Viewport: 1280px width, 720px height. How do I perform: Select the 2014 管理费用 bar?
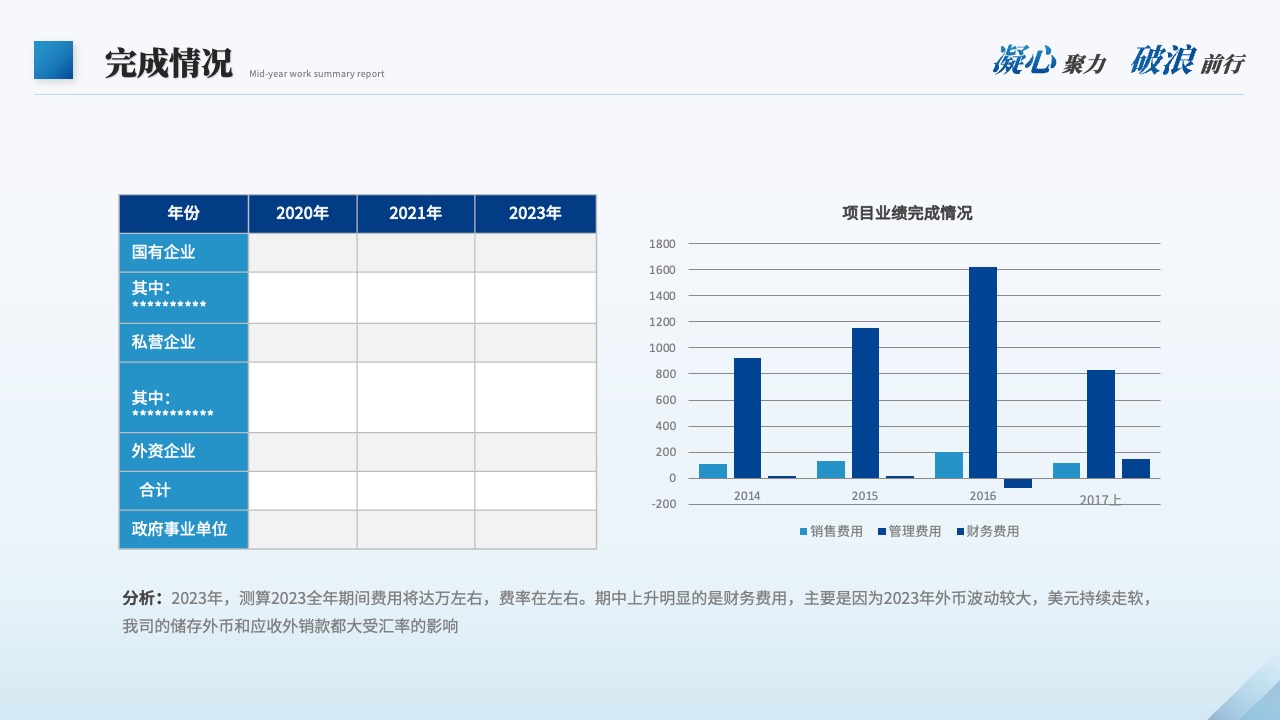(747, 418)
